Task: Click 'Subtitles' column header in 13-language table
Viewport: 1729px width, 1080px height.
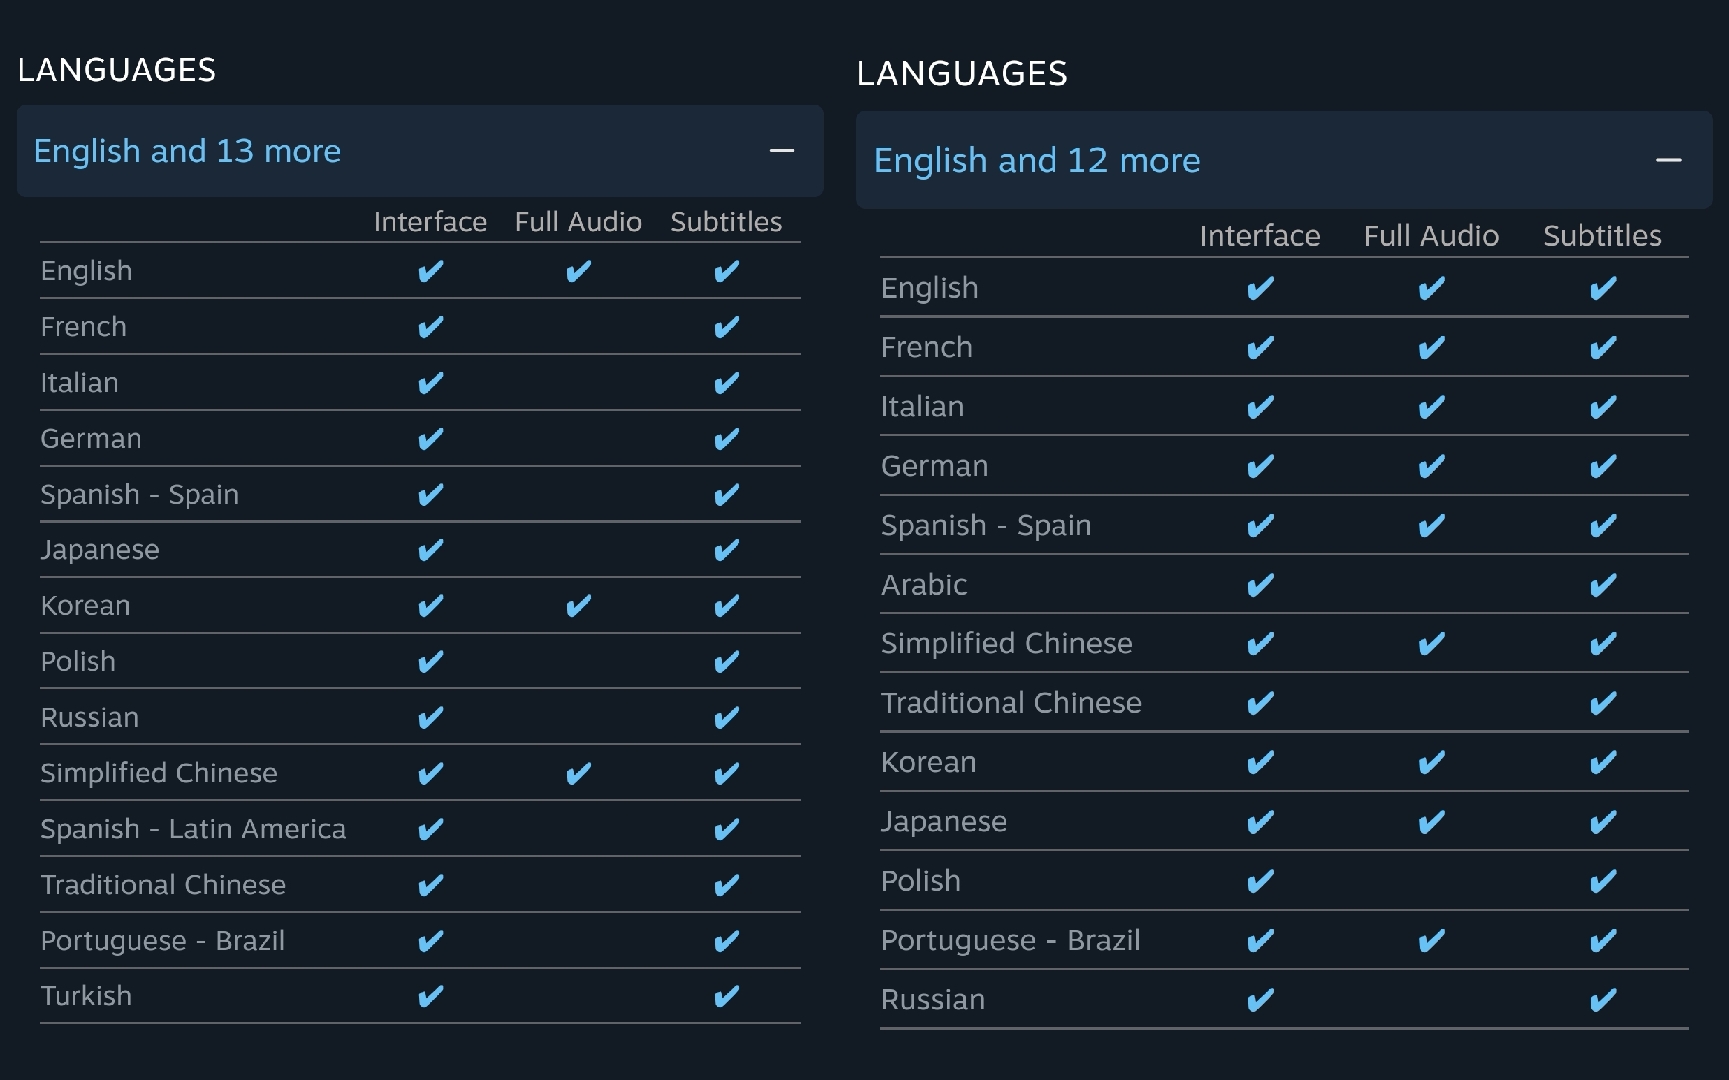Action: 726,222
